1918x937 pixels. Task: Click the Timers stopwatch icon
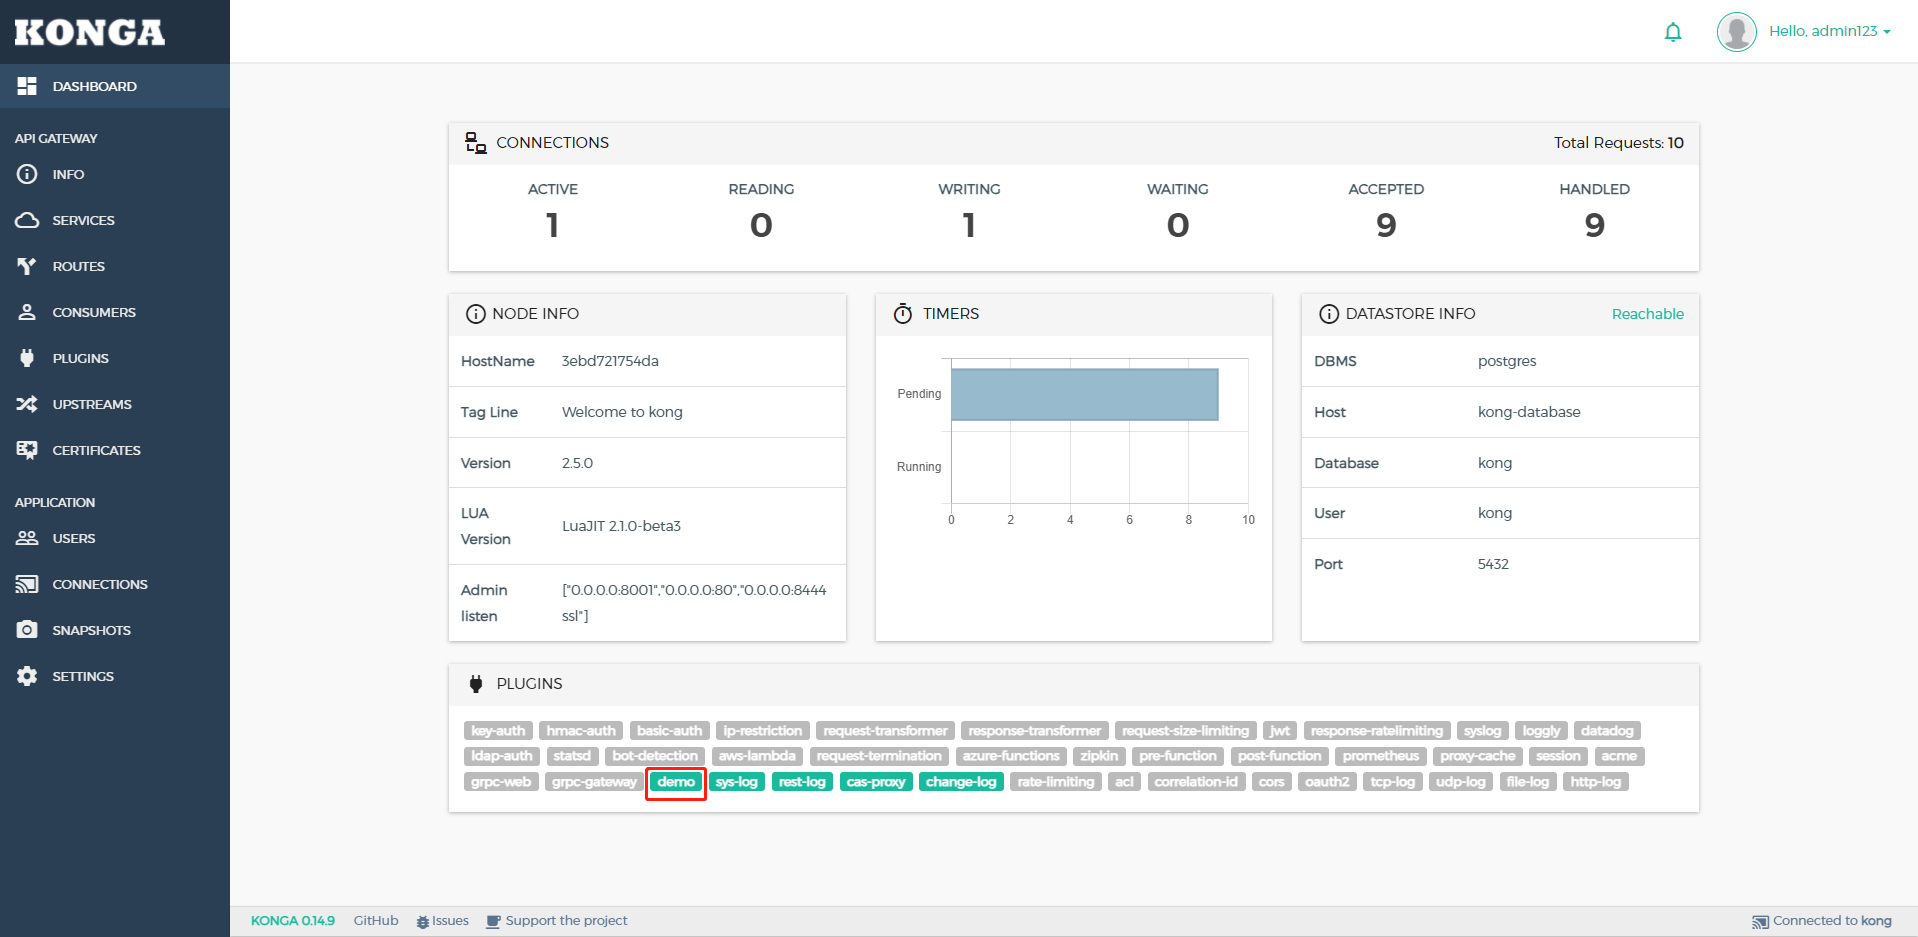[903, 314]
